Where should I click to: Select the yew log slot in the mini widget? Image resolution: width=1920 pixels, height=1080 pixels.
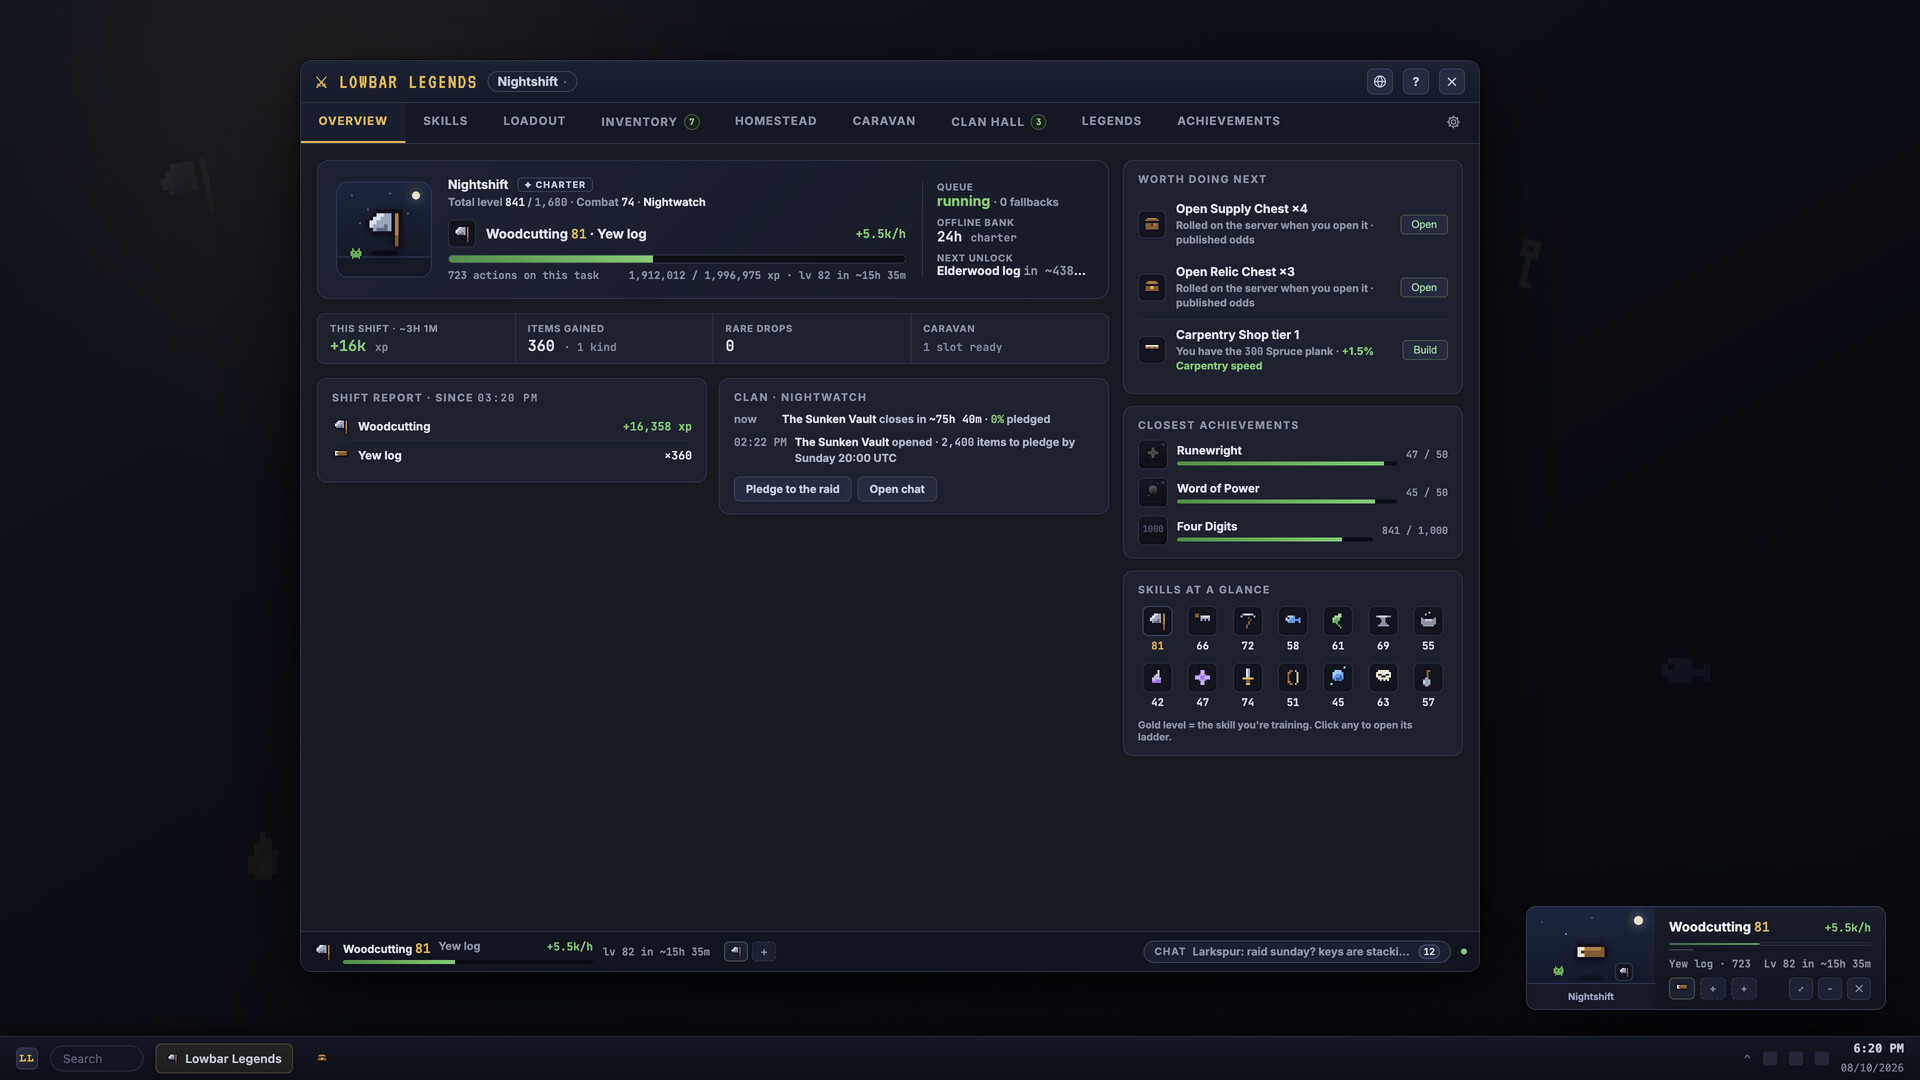coord(1682,989)
